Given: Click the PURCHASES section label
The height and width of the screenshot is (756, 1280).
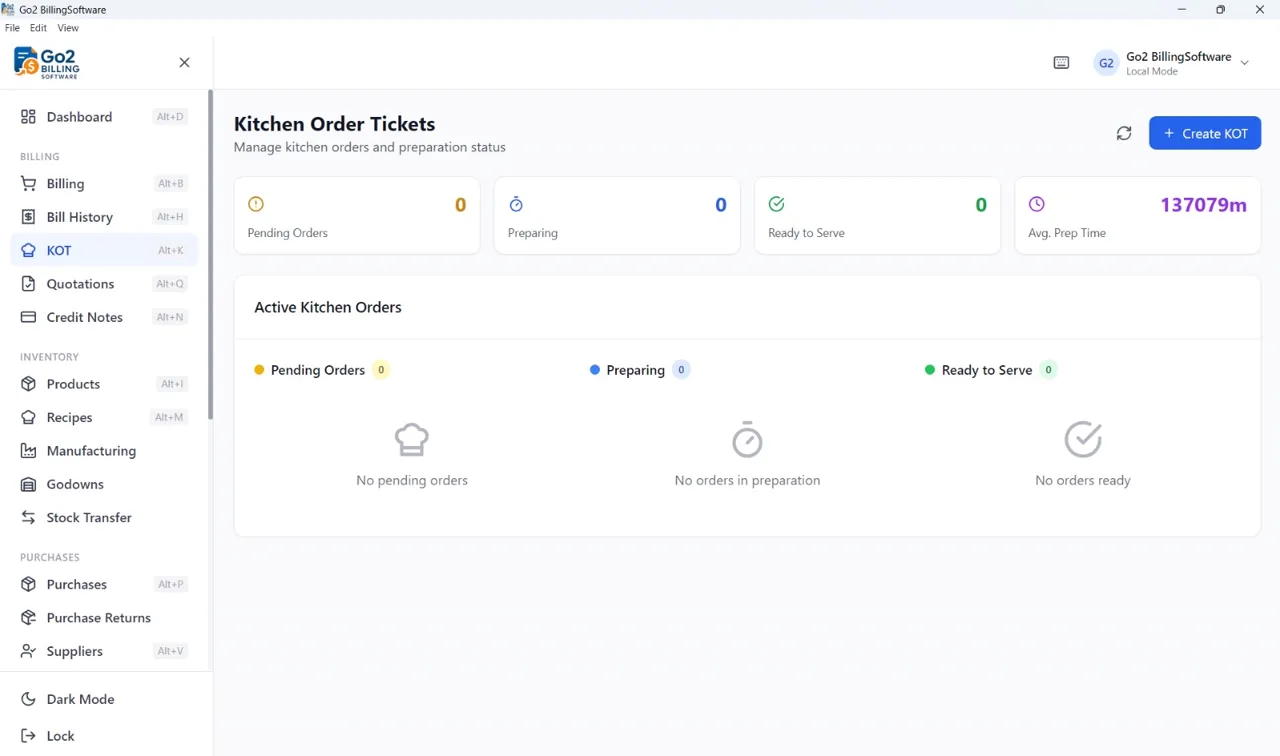Looking at the screenshot, I should coord(50,557).
